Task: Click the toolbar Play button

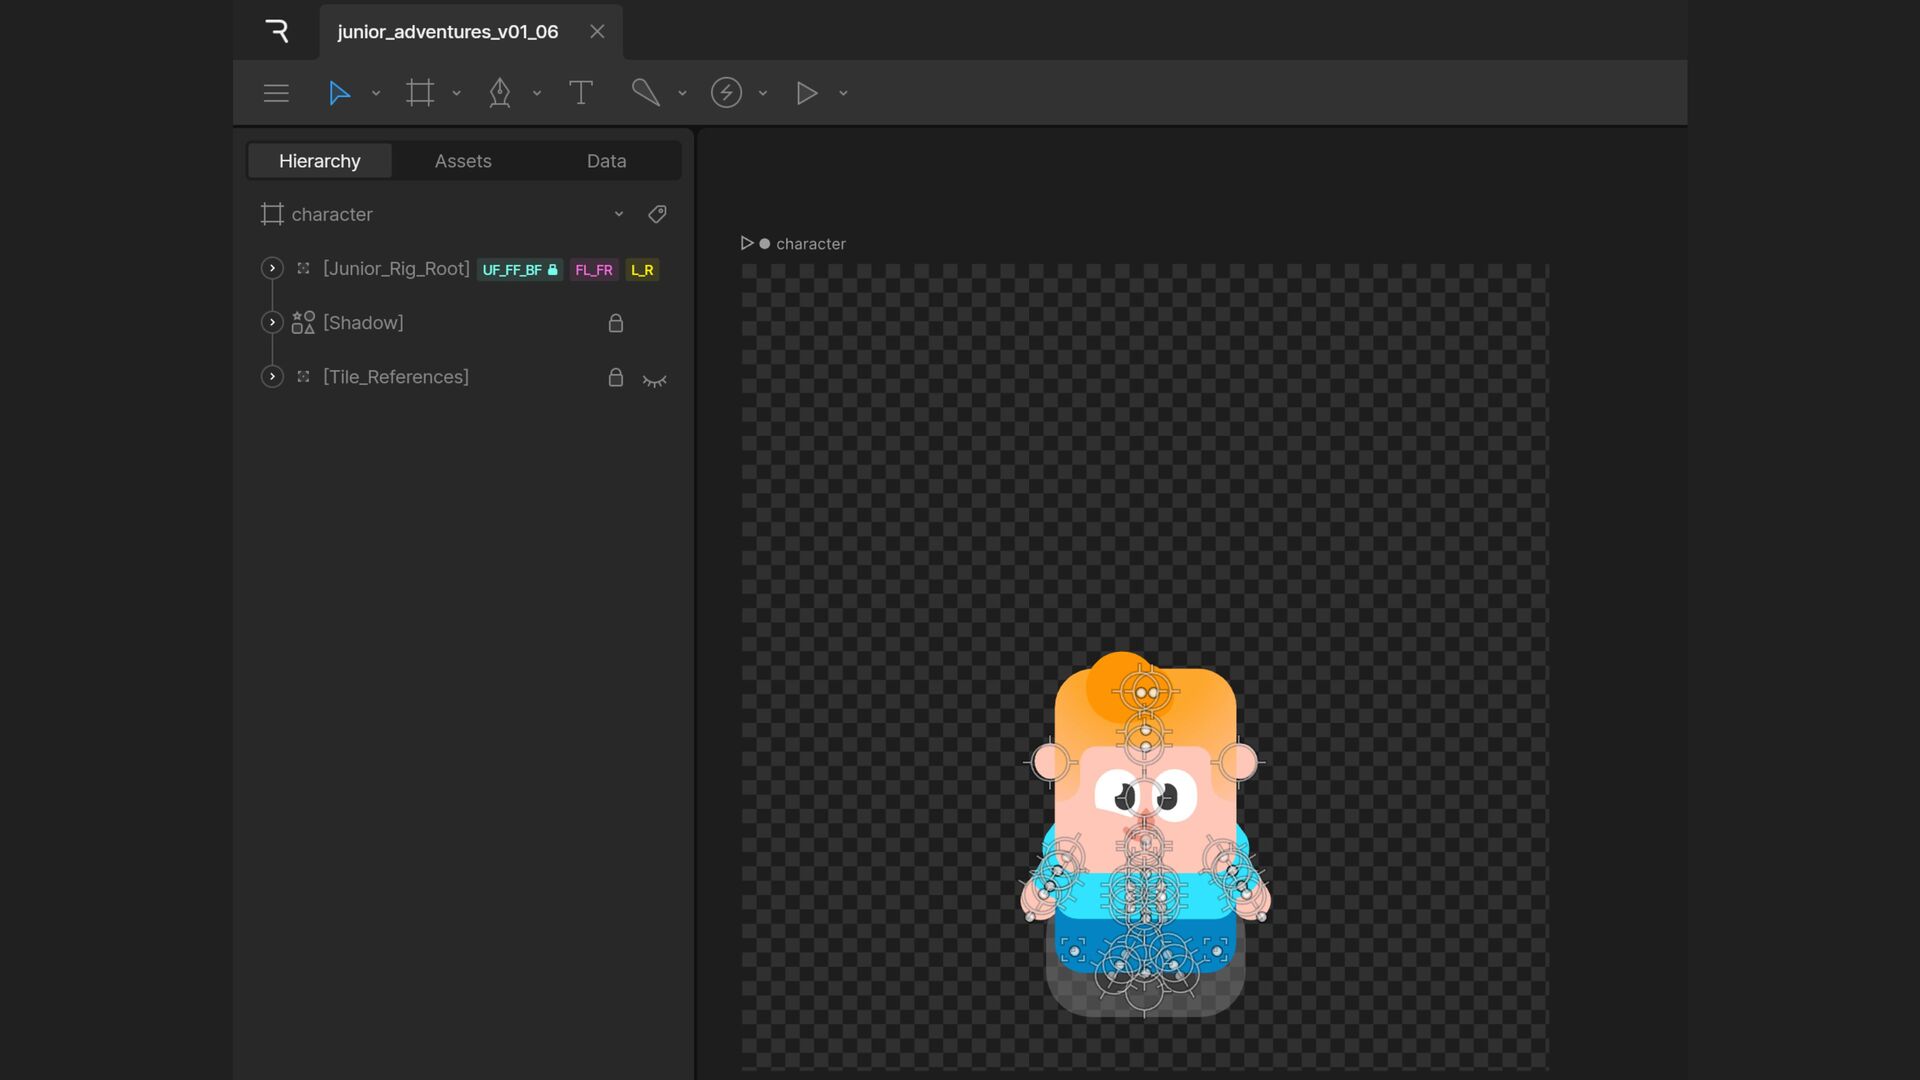Action: [x=806, y=93]
